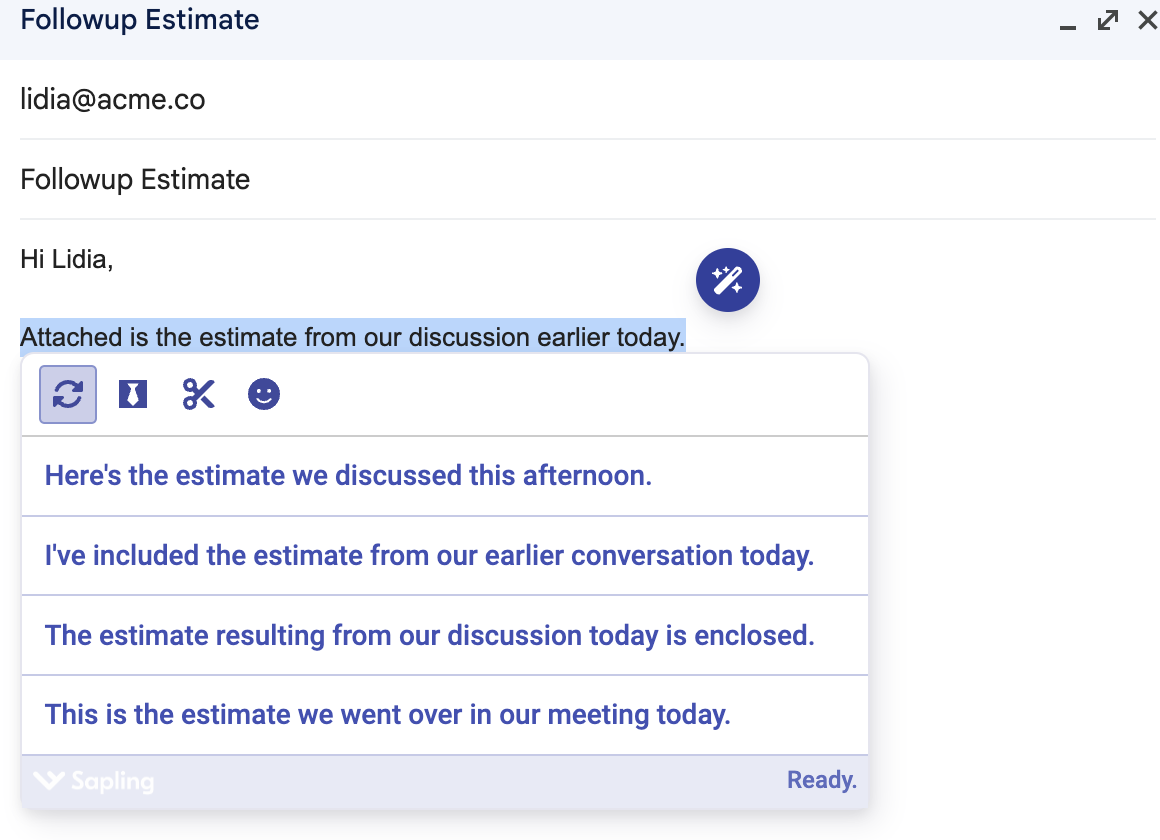This screenshot has width=1160, height=840.
Task: Click the highlighted "Attached is the estimate" sentence
Action: [x=352, y=337]
